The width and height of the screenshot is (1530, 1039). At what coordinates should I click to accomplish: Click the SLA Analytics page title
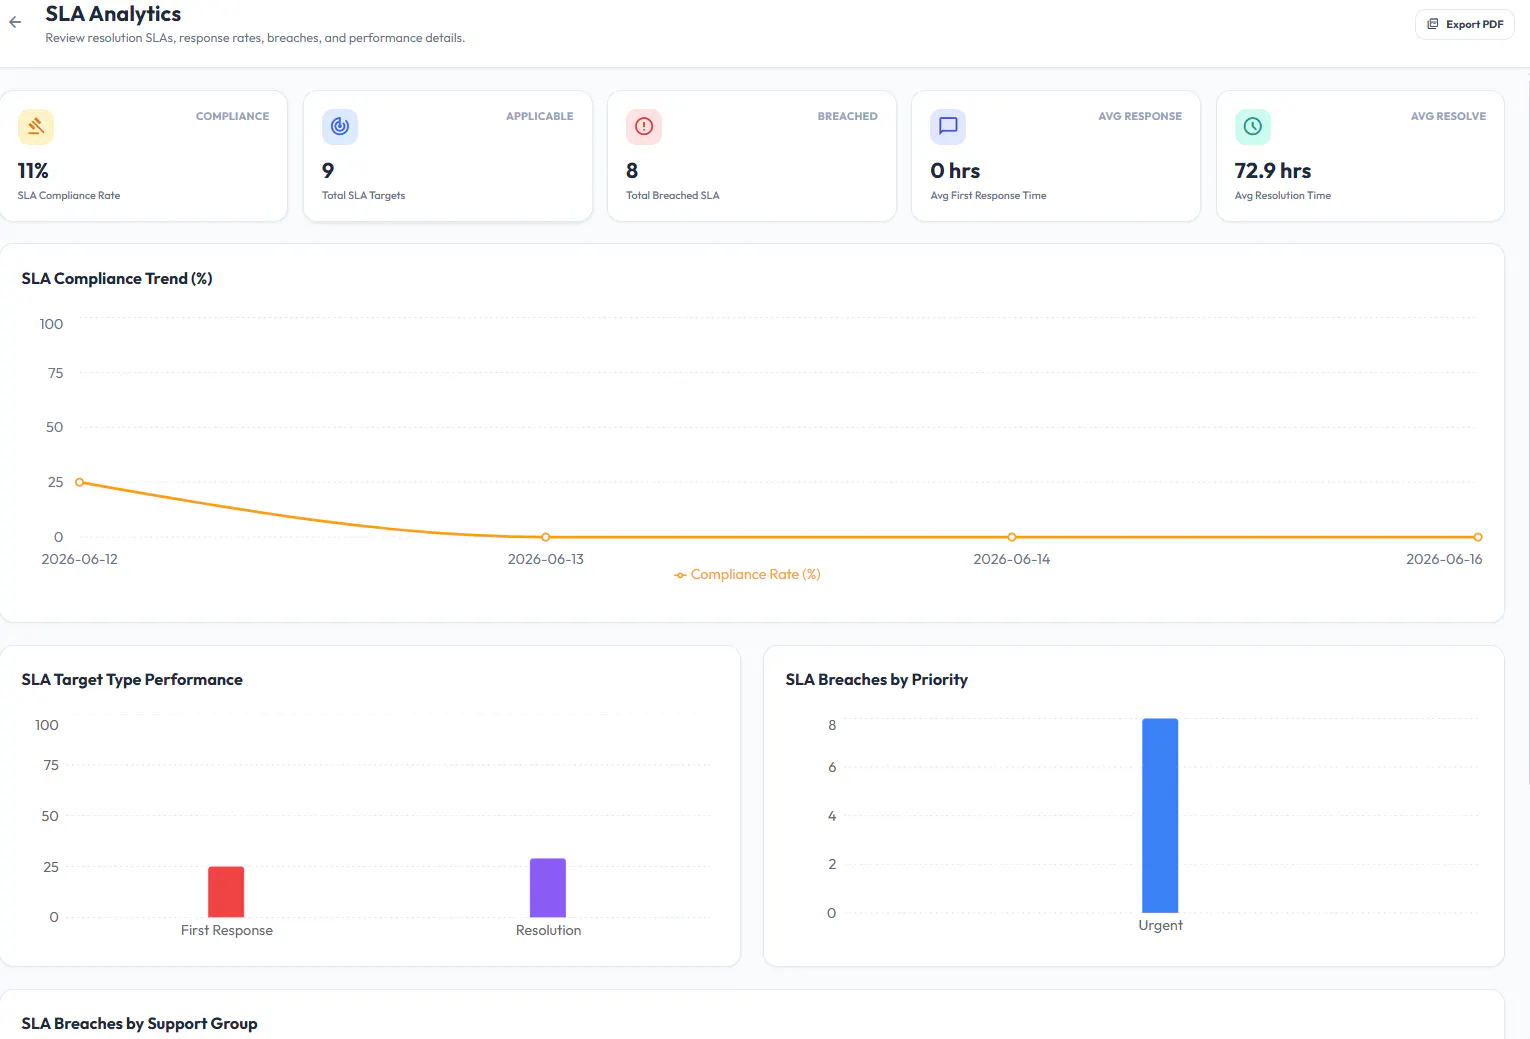[113, 14]
